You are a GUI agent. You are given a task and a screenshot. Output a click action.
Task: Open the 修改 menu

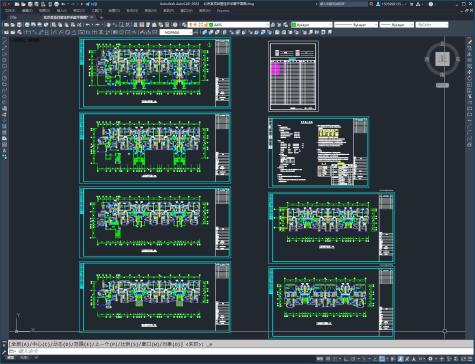(x=150, y=11)
